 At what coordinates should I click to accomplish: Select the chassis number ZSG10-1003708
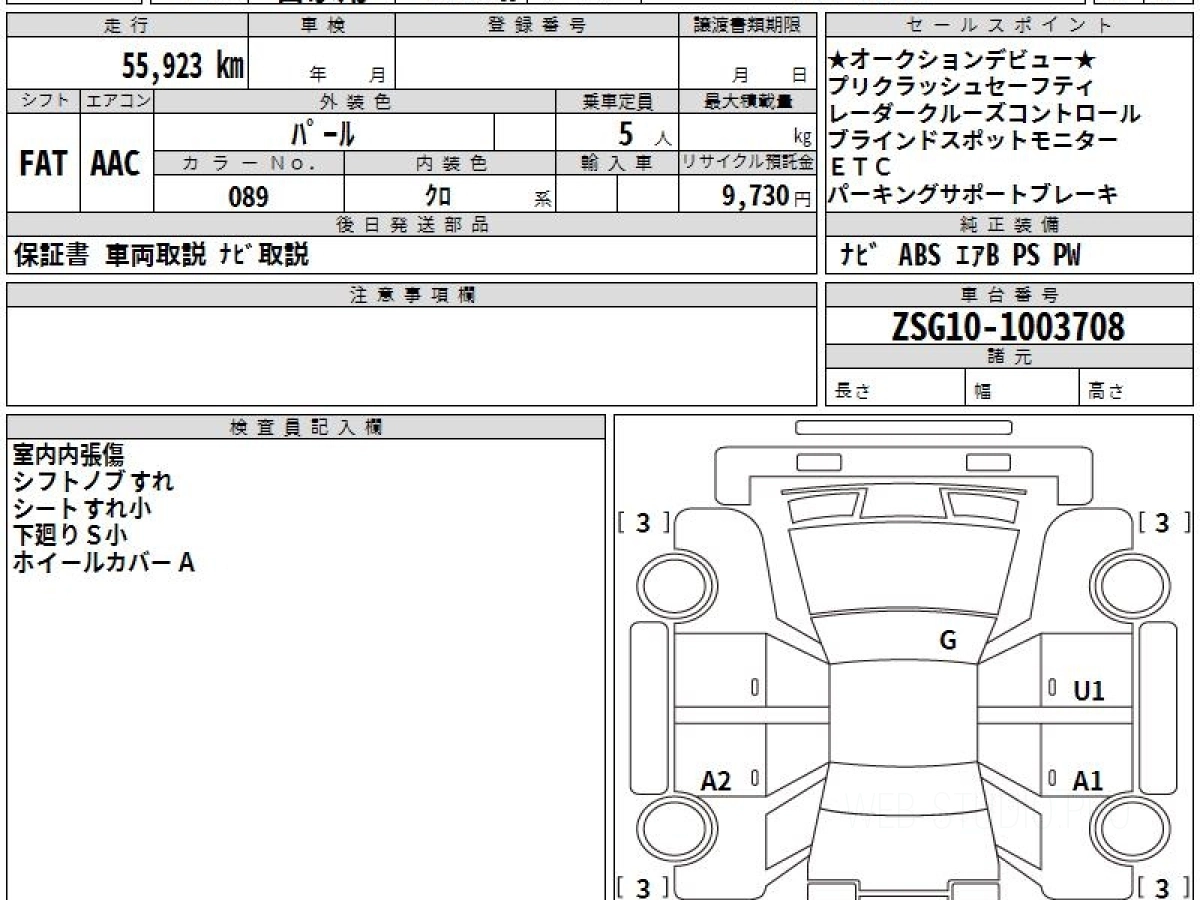click(1008, 326)
